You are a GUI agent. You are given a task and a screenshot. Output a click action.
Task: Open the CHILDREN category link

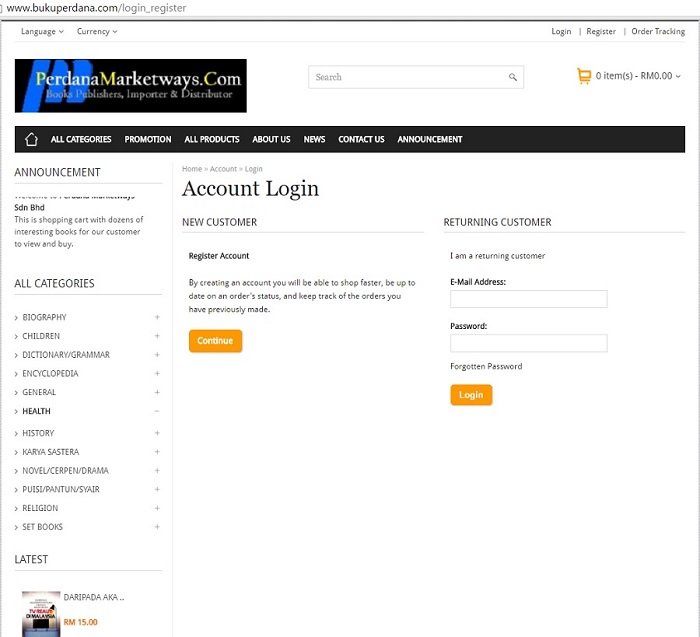click(41, 336)
